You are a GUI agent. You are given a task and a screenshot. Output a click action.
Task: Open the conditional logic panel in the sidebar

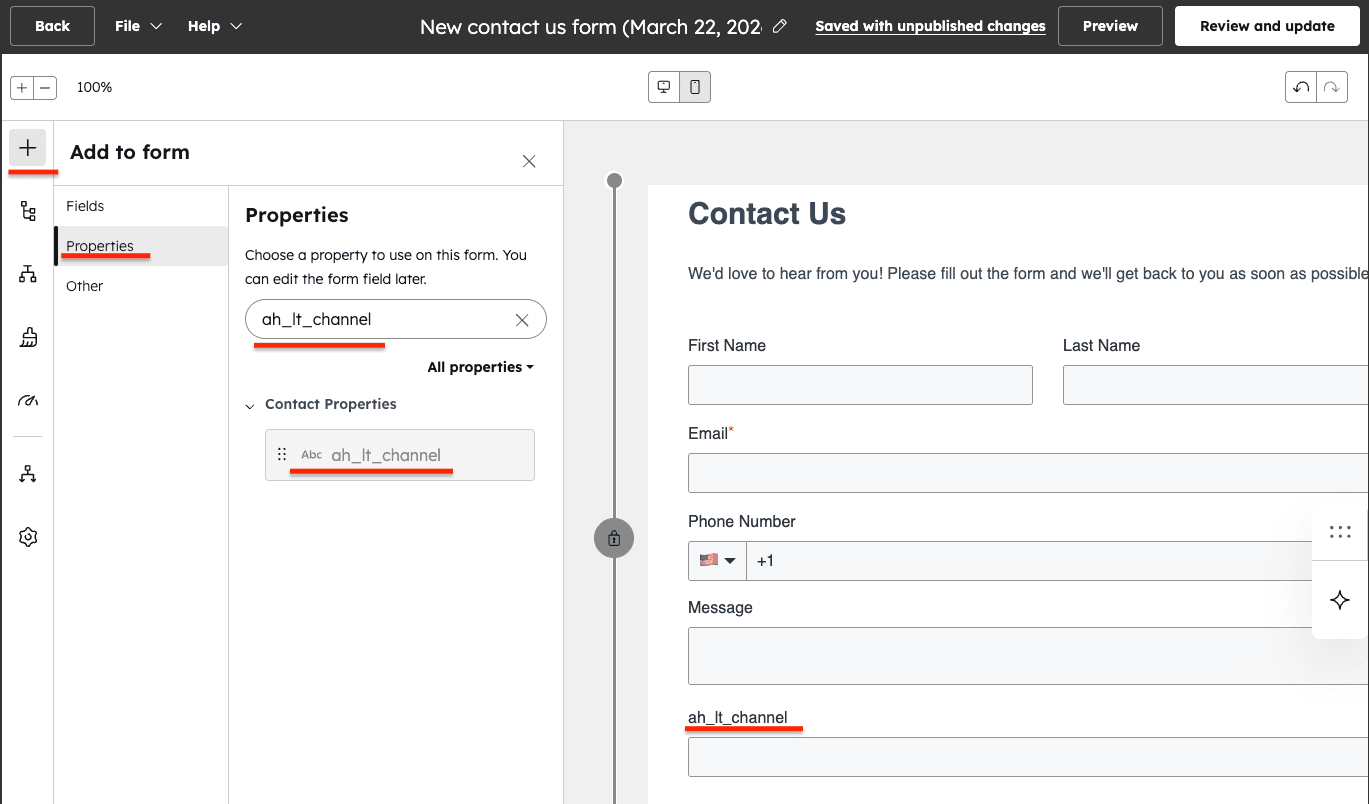(x=28, y=273)
